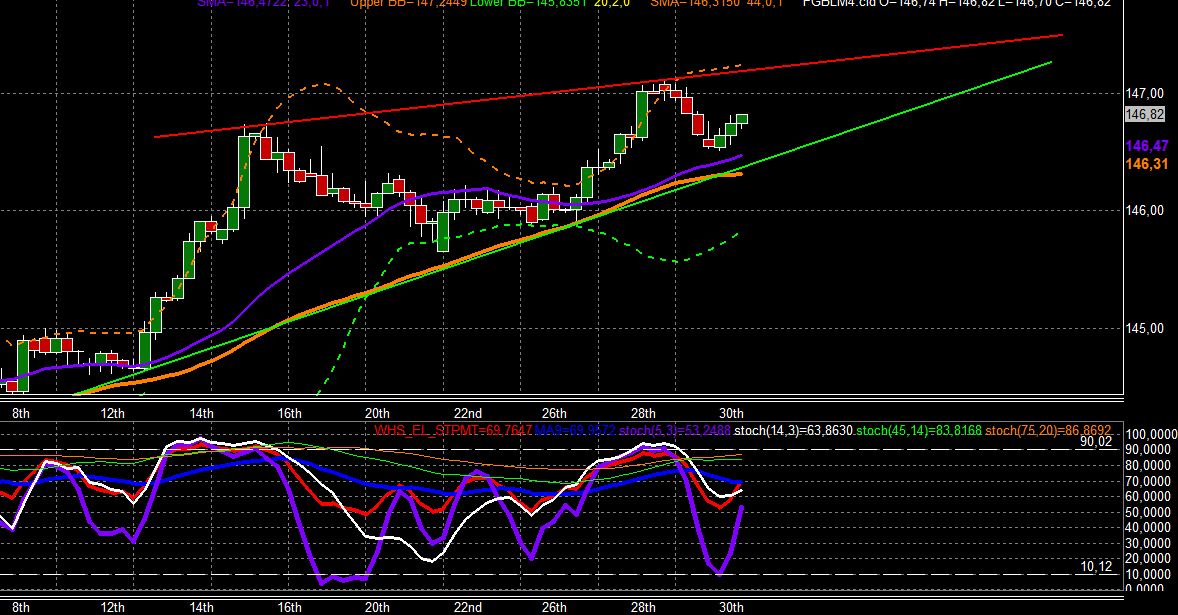Image resolution: width=1178 pixels, height=615 pixels.
Task: Click 12th on the price chart date axis
Action: click(x=113, y=413)
